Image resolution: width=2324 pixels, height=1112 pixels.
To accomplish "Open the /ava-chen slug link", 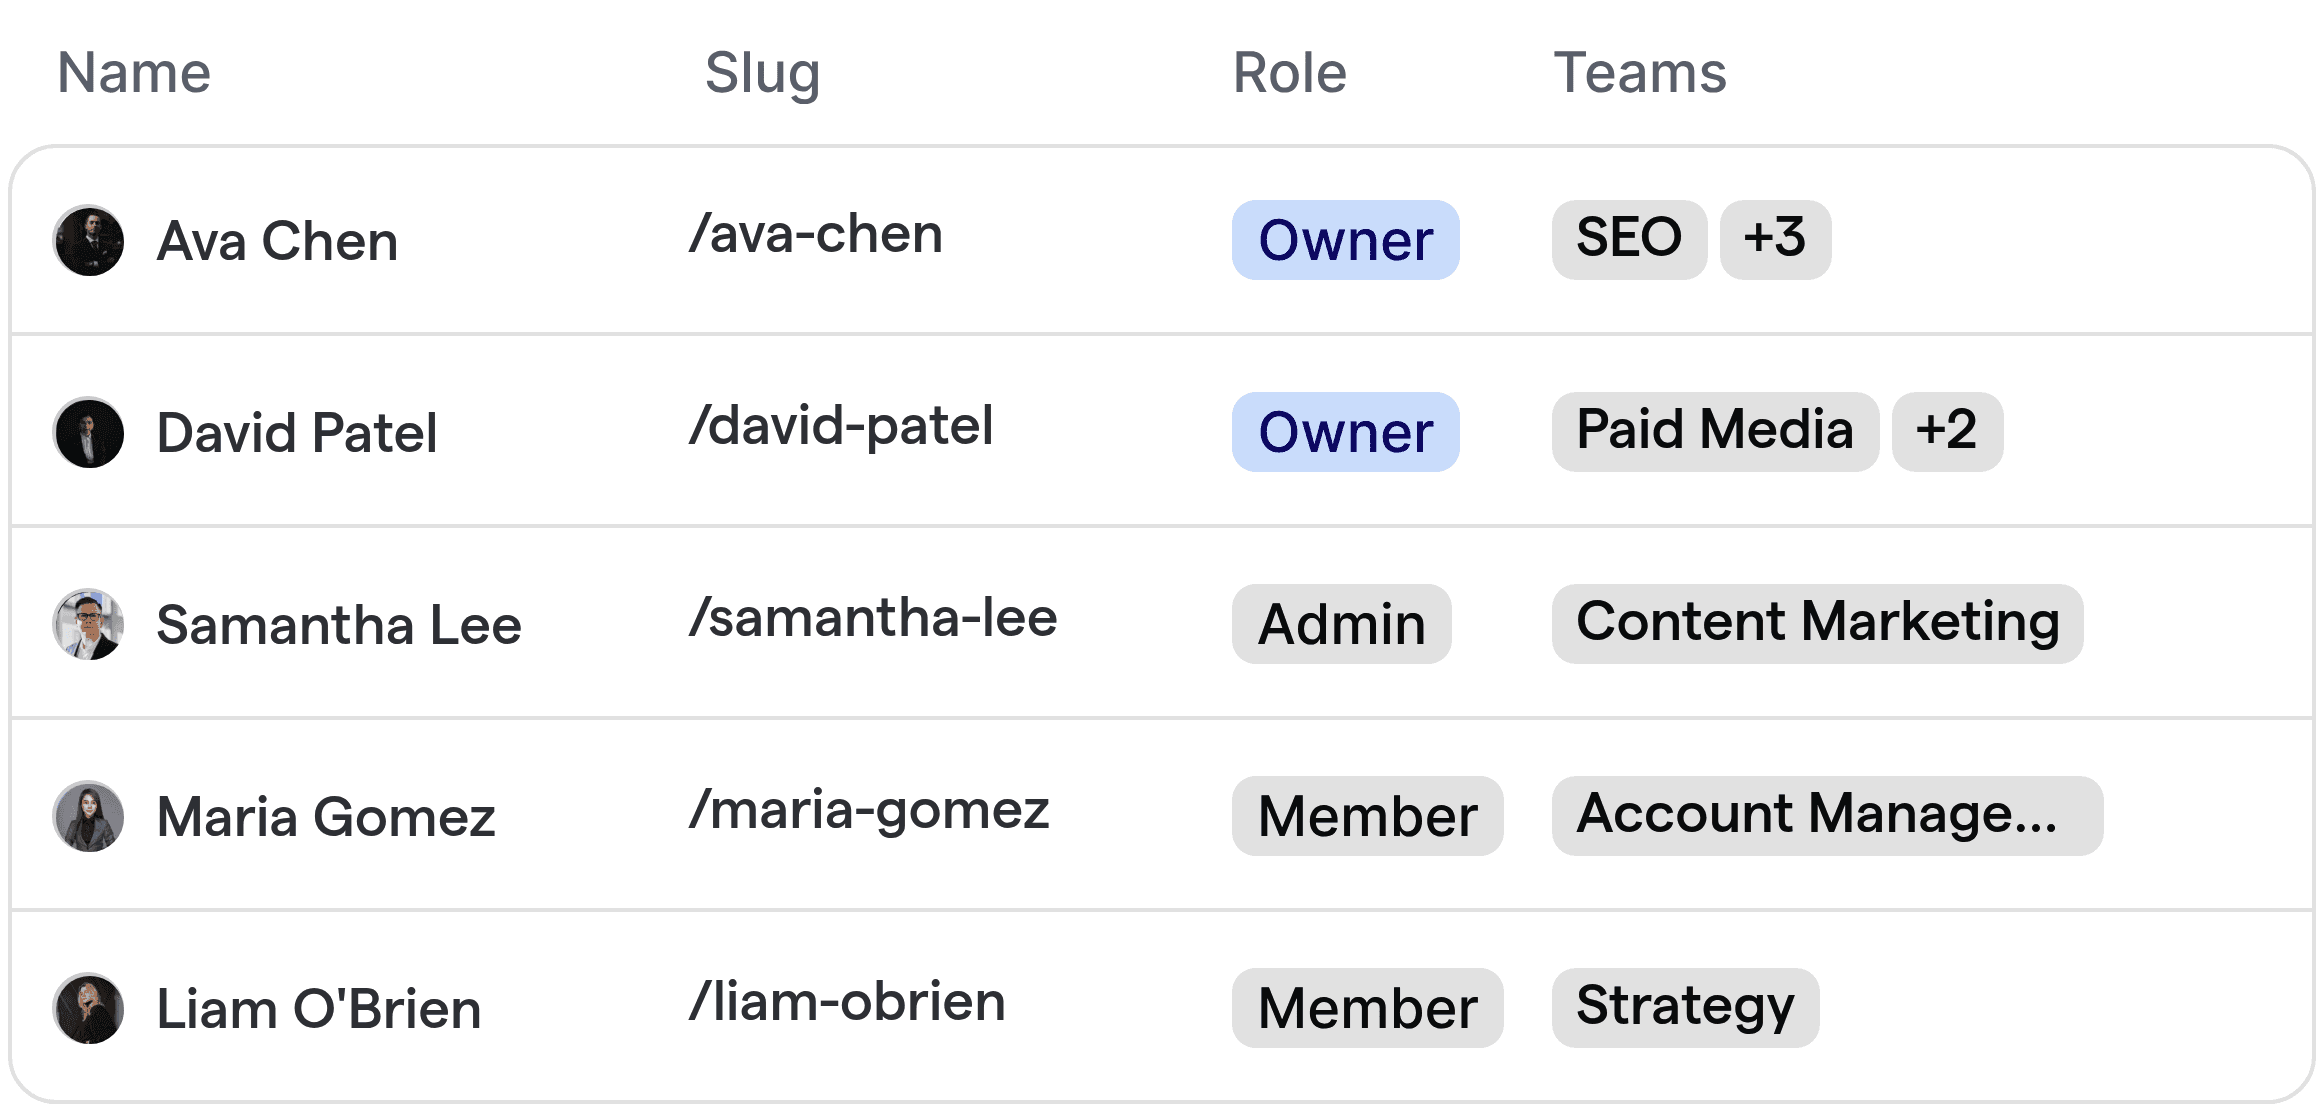I will coord(816,234).
